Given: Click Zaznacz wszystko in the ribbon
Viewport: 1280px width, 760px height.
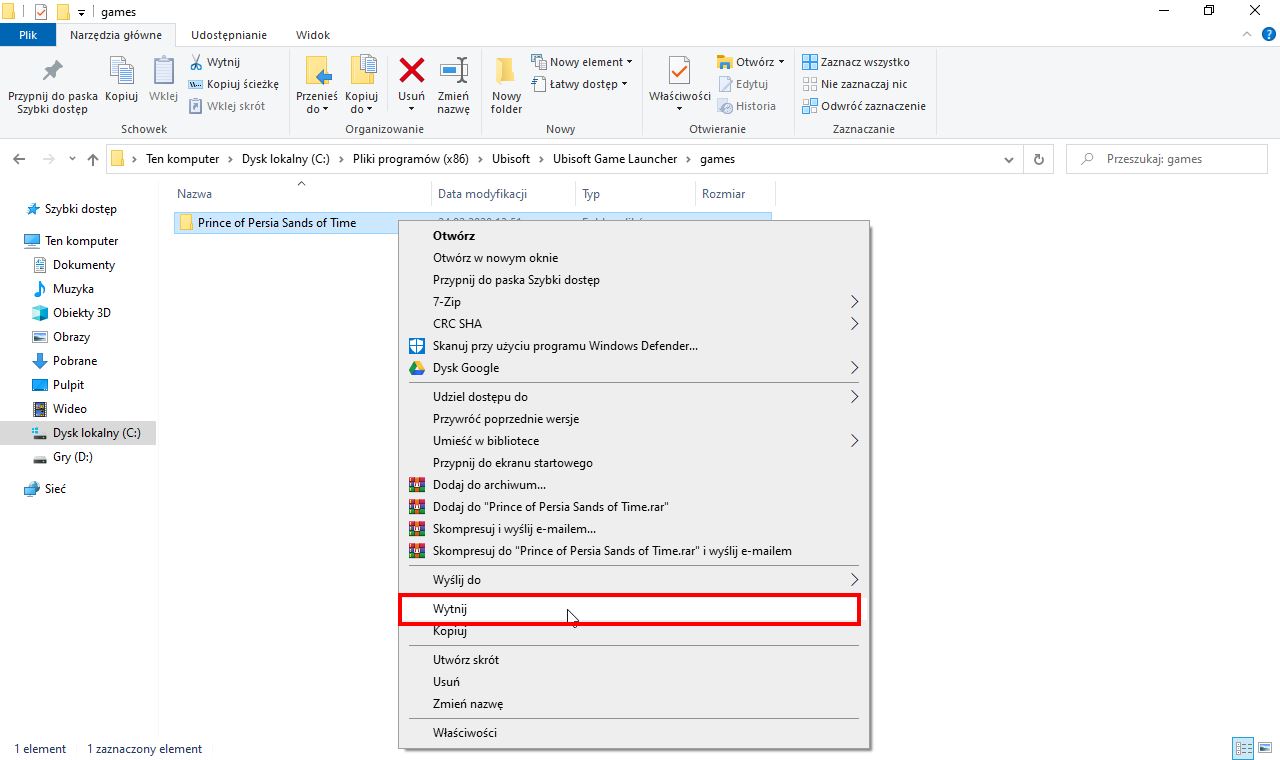Looking at the screenshot, I should pos(856,62).
